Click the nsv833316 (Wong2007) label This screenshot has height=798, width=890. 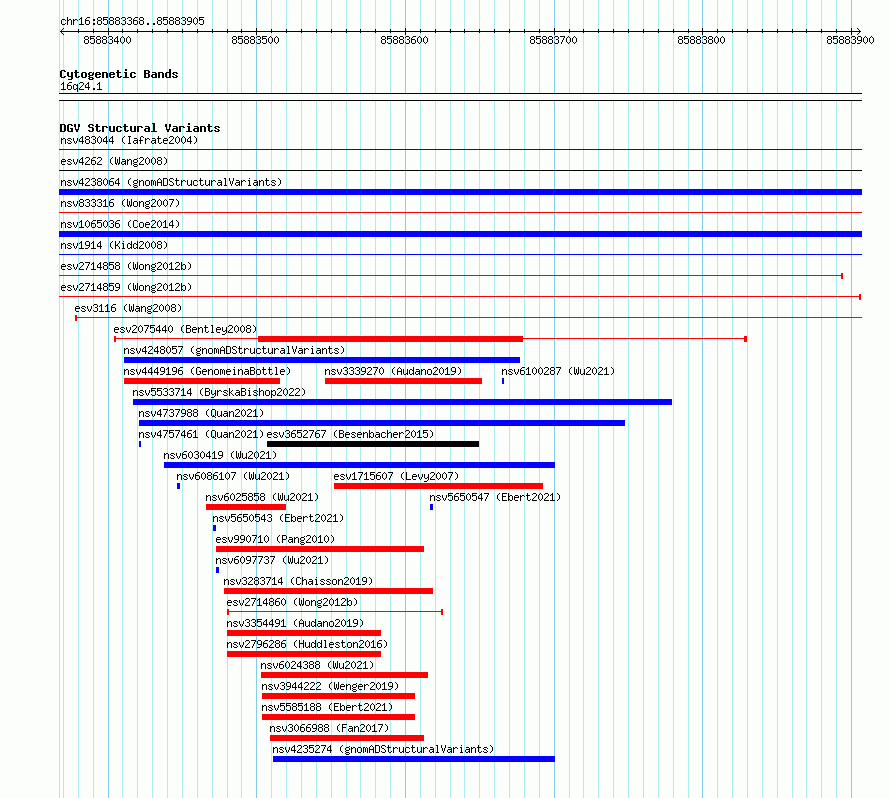click(x=120, y=203)
